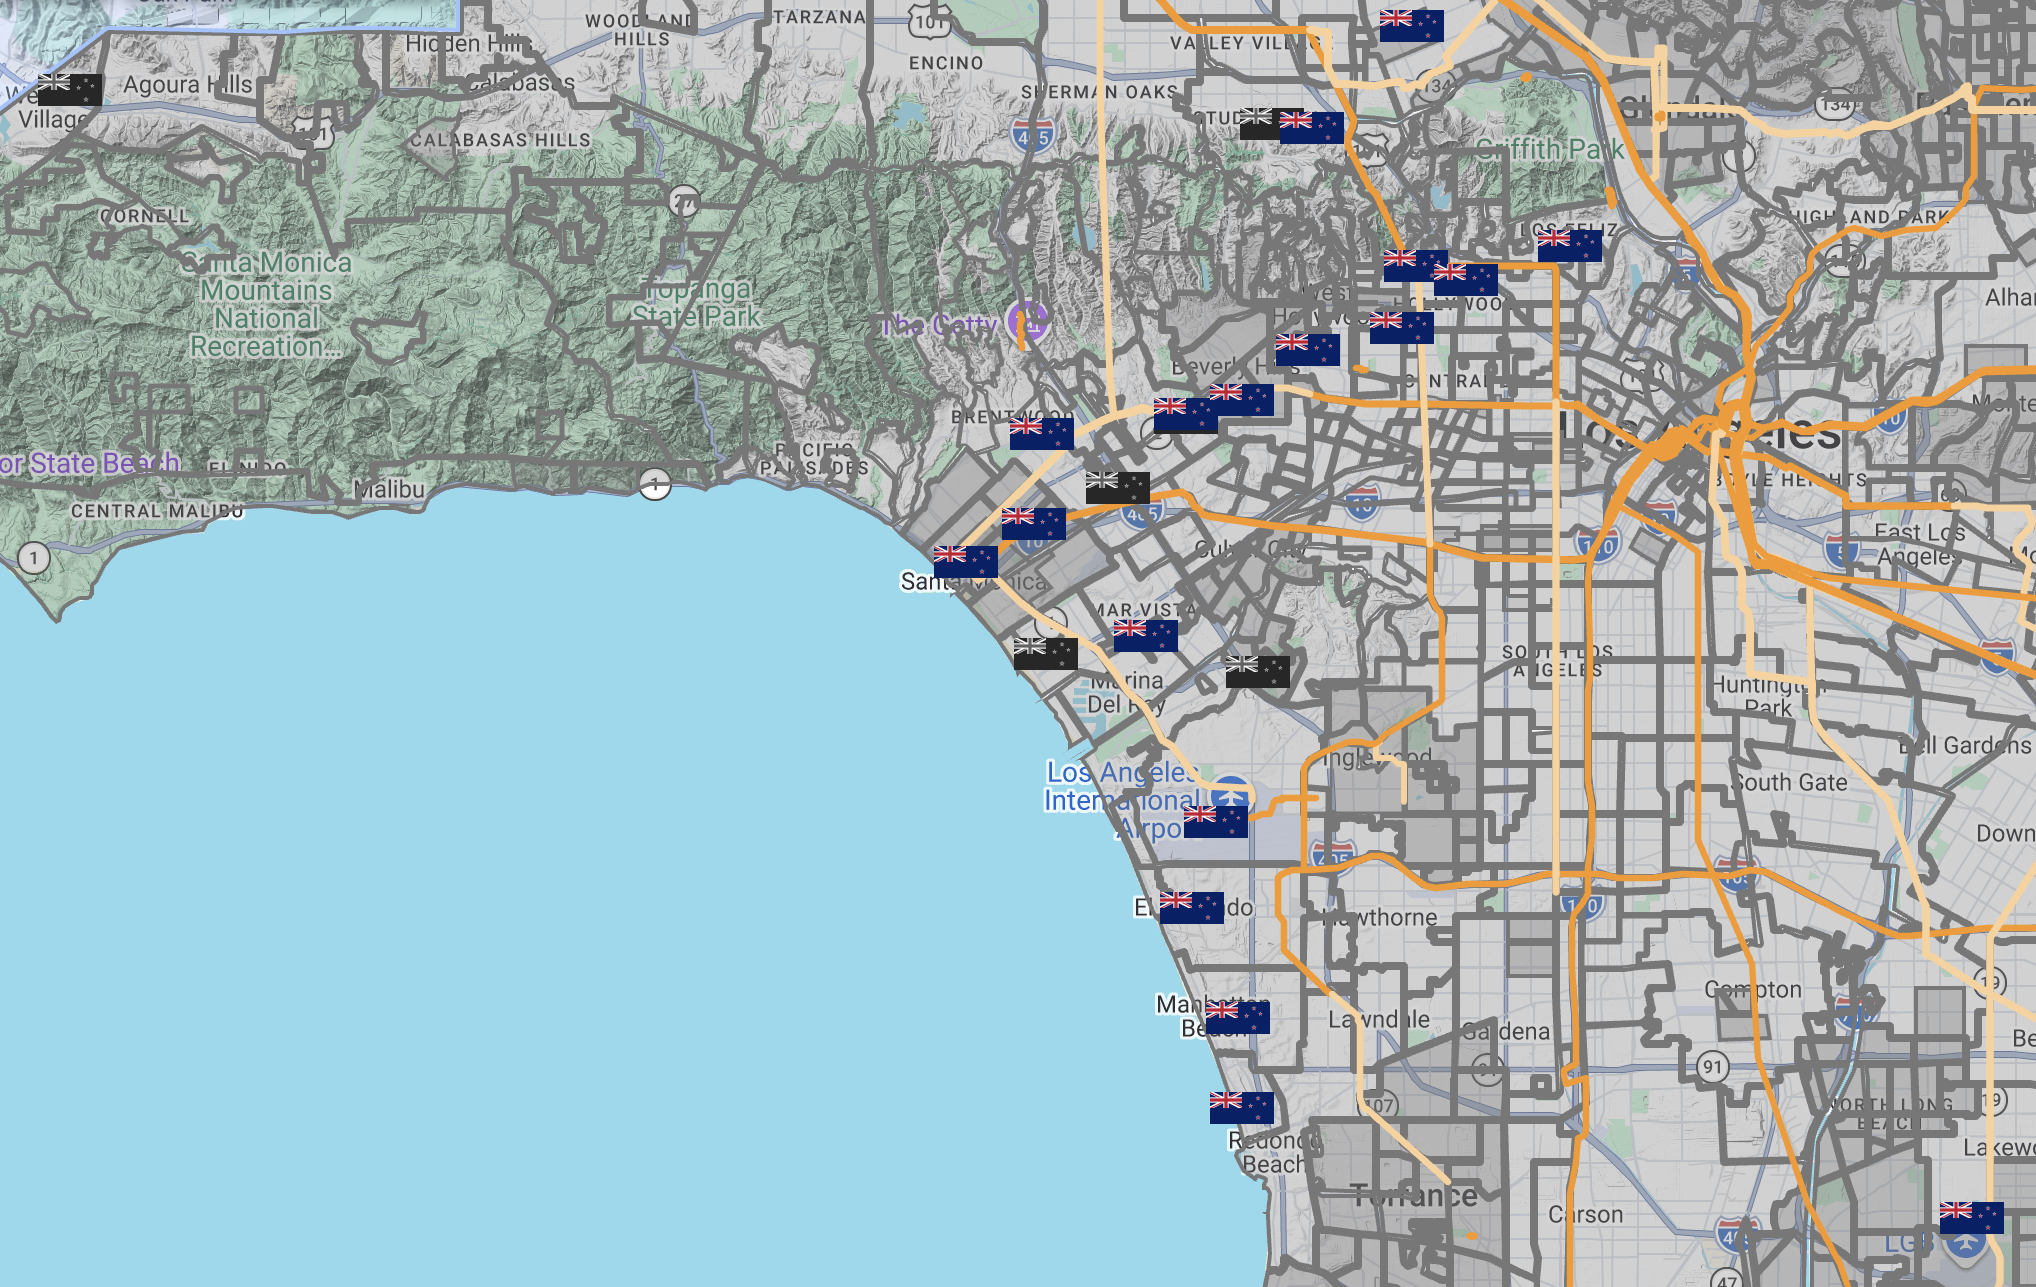Click the flag at Long Beach airport

1971,1217
